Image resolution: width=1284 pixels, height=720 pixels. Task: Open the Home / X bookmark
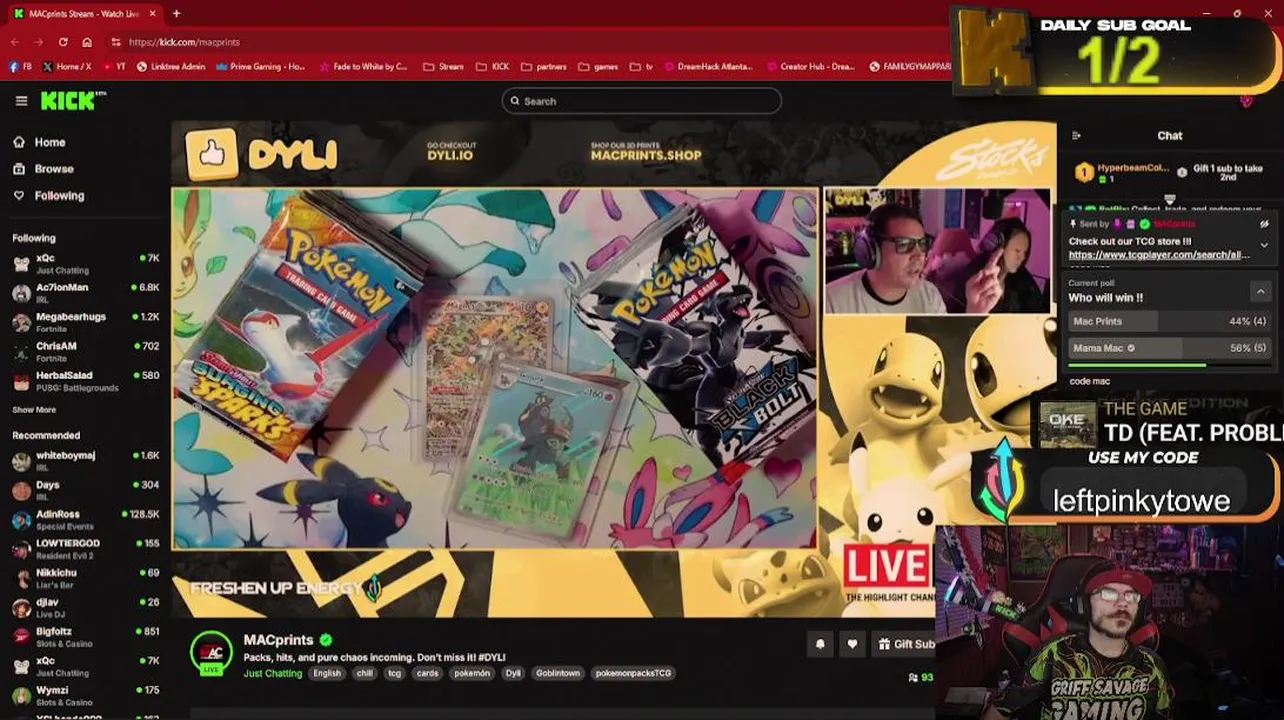click(67, 67)
